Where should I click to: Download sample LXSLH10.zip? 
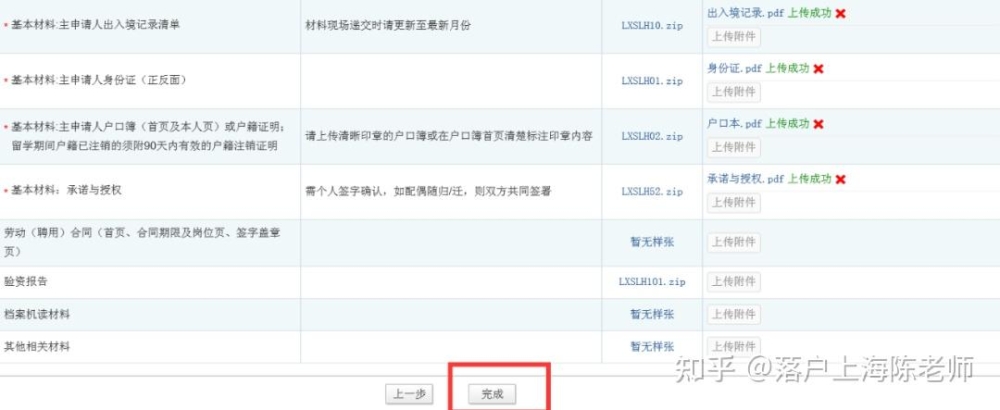pyautogui.click(x=652, y=26)
